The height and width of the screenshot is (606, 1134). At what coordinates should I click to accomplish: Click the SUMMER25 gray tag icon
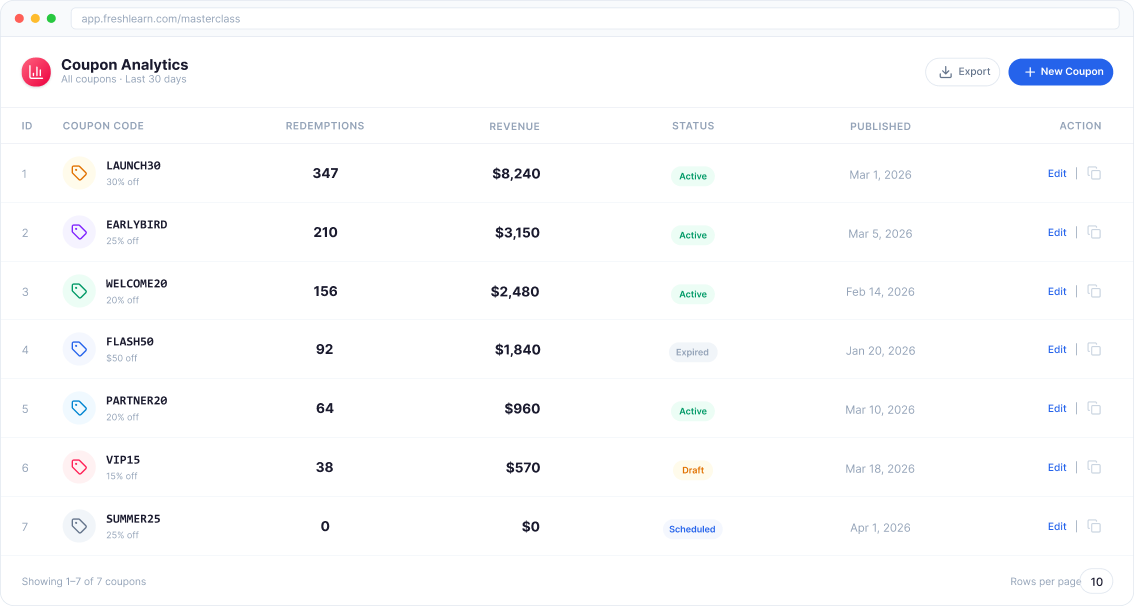(x=79, y=526)
